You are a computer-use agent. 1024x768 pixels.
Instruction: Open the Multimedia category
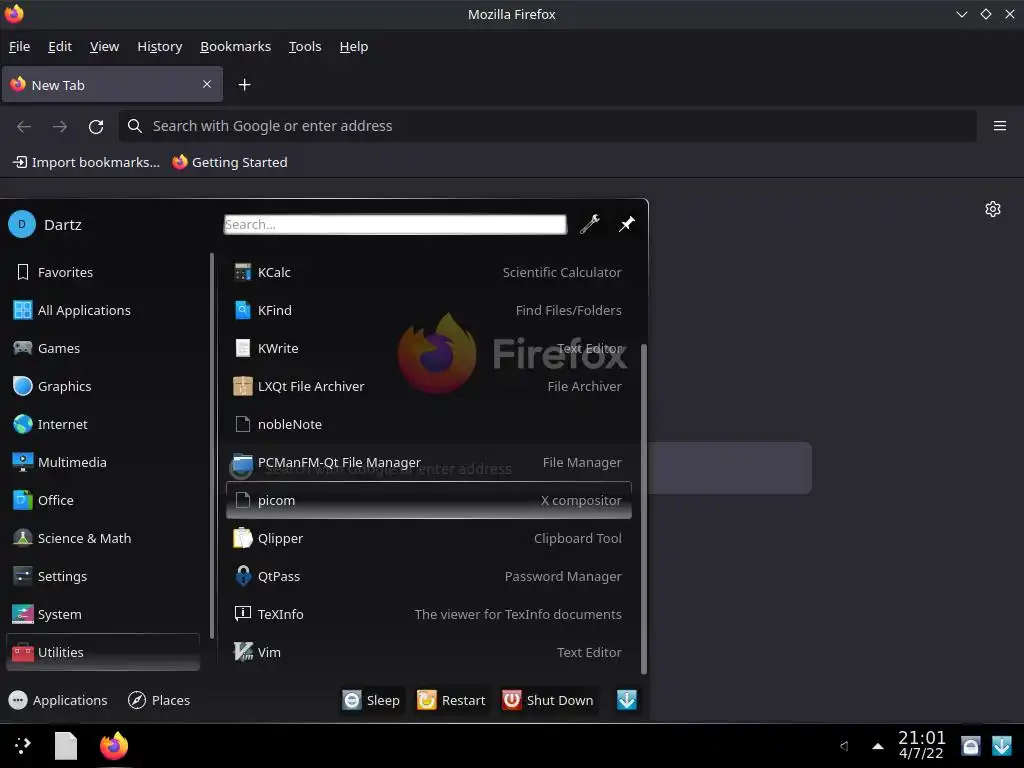[103, 462]
